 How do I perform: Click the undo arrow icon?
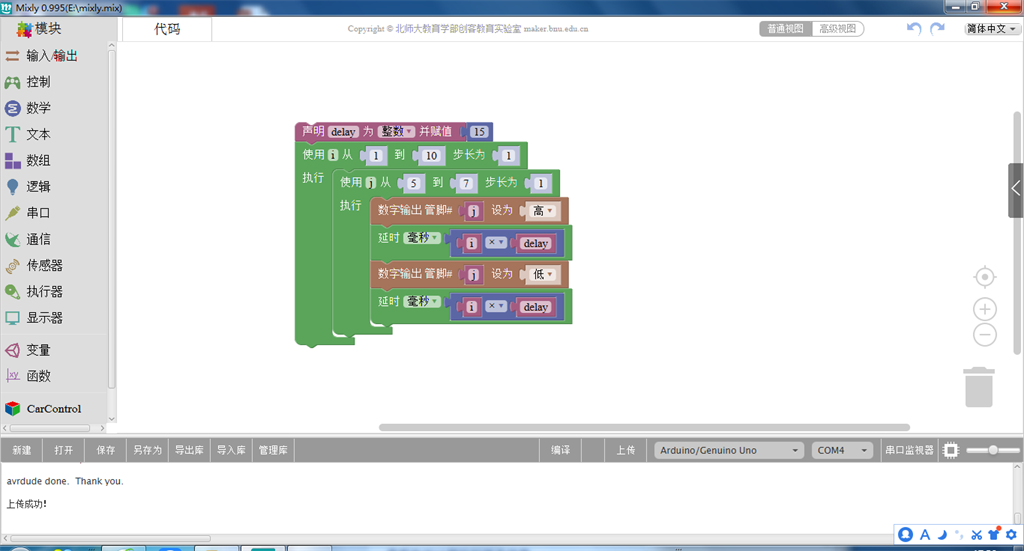(914, 29)
